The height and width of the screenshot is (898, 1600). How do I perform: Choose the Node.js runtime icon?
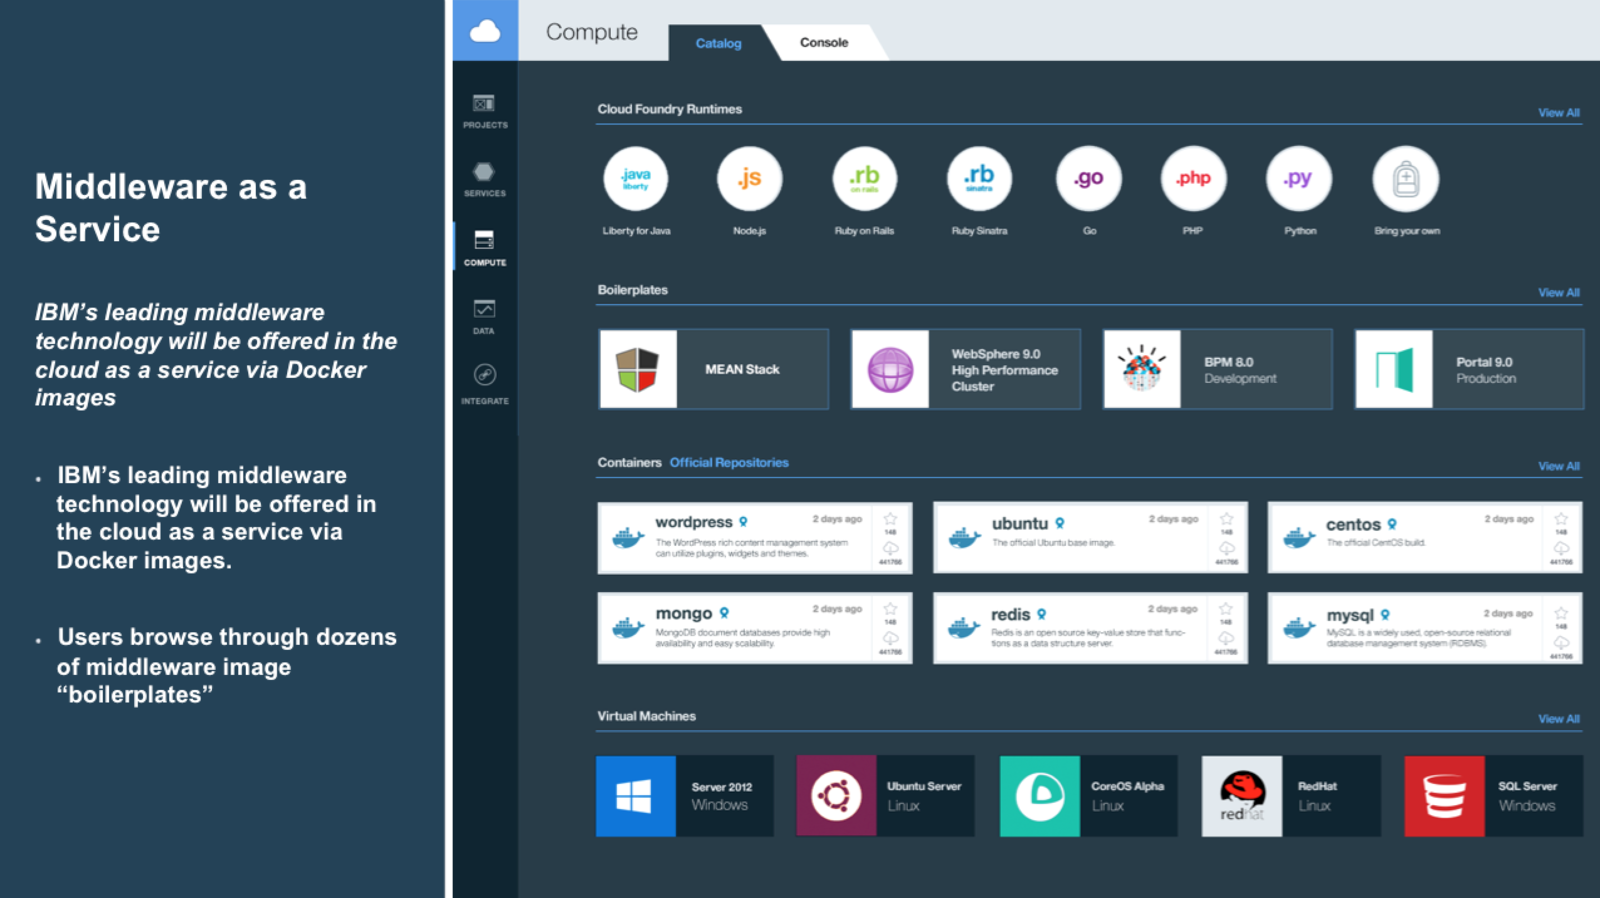click(749, 179)
